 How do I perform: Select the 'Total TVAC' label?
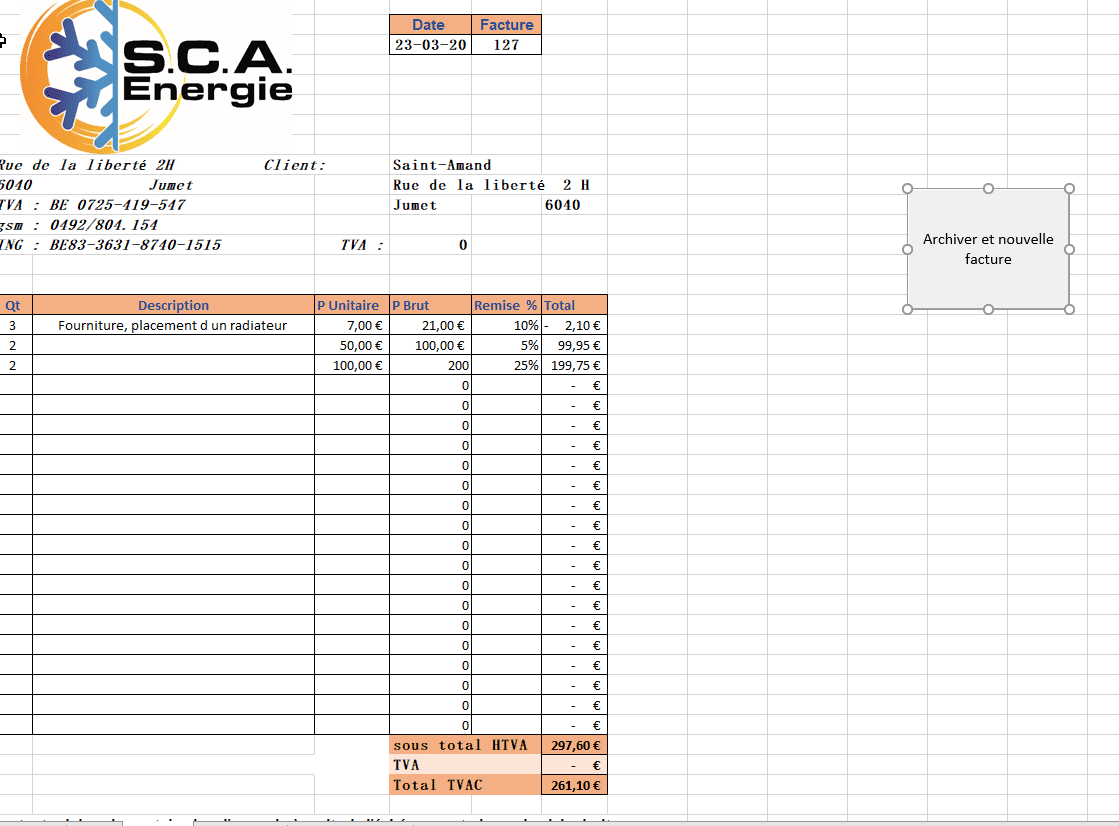(465, 785)
